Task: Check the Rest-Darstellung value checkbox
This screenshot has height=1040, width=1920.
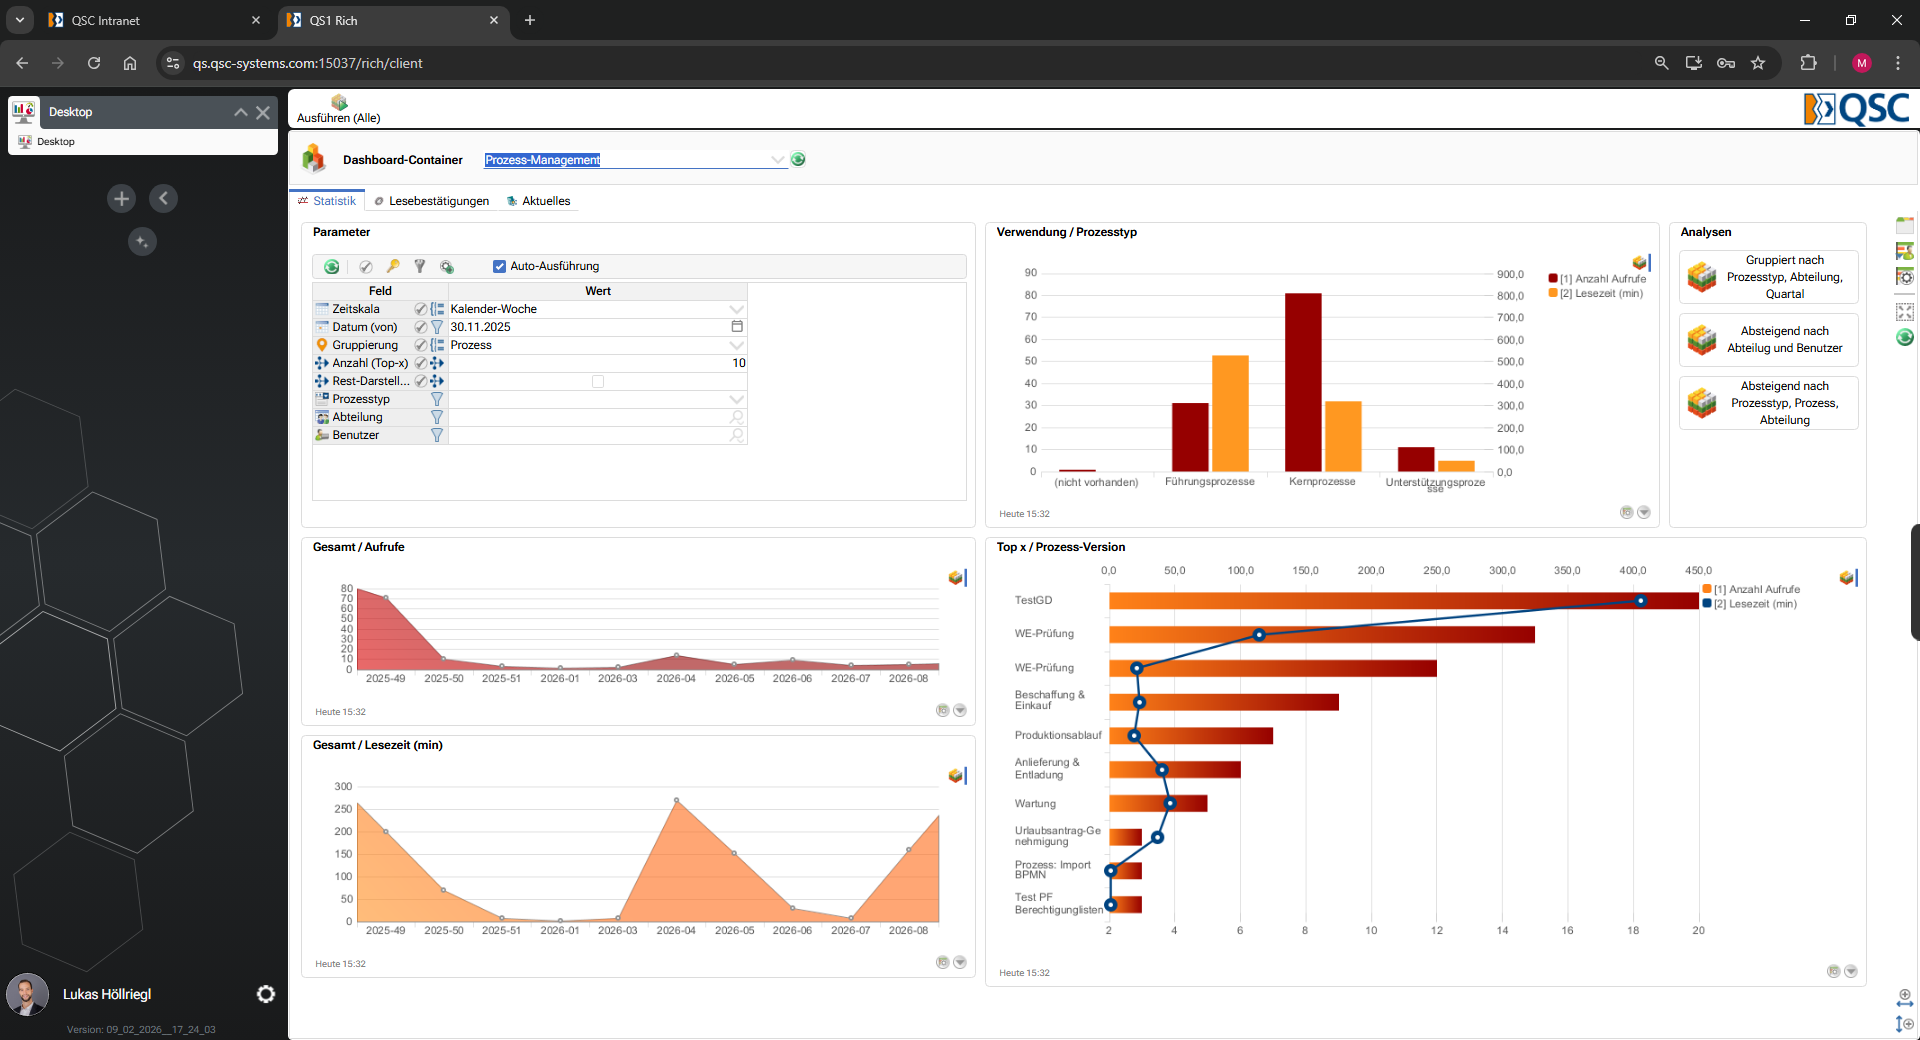Action: tap(598, 381)
